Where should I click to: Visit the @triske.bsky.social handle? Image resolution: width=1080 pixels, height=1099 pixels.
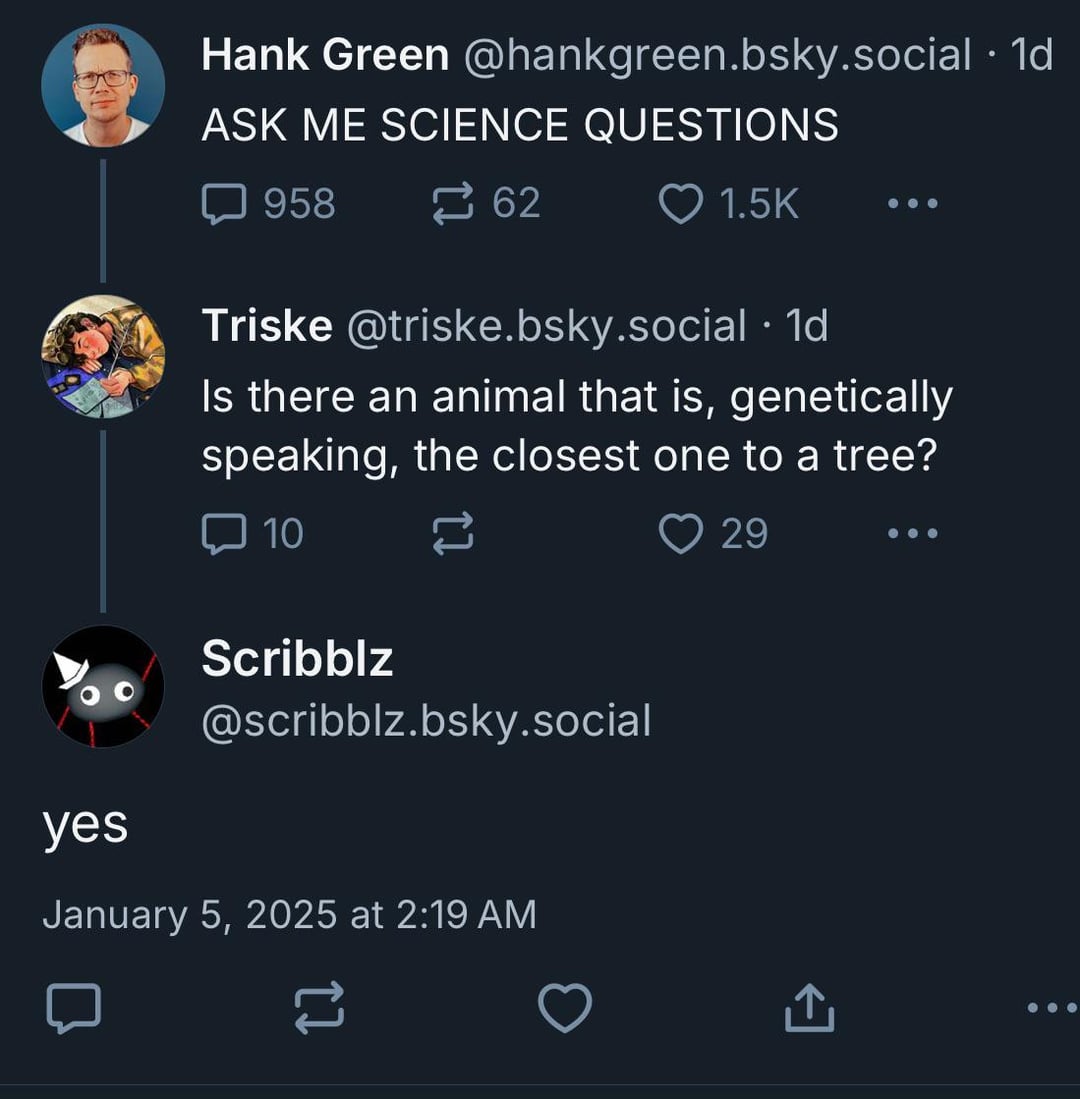tap(546, 325)
